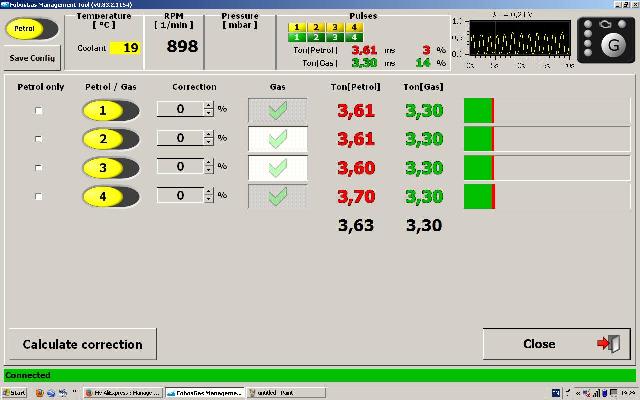Toggle cylinder 3 Petrol/Gas switch

pos(111,168)
